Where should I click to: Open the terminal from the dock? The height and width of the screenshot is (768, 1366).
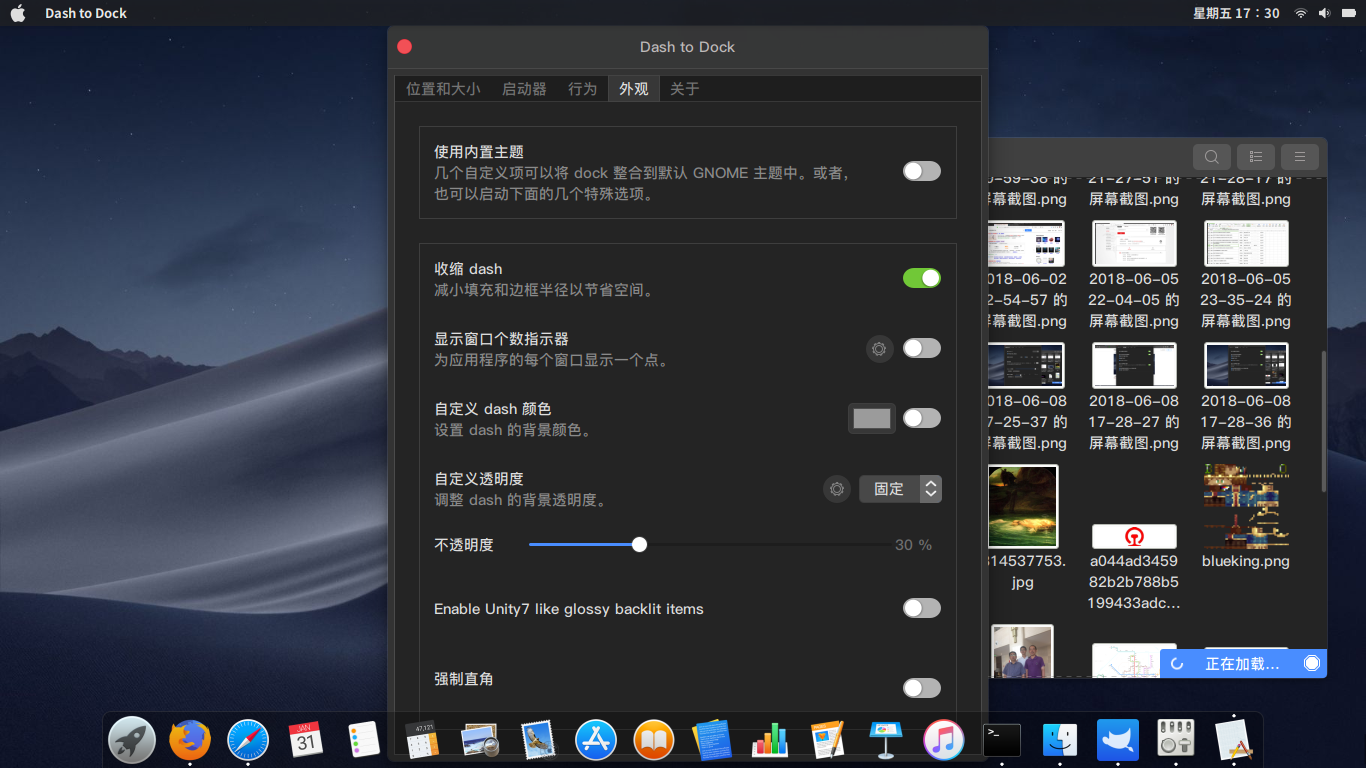coord(1001,740)
